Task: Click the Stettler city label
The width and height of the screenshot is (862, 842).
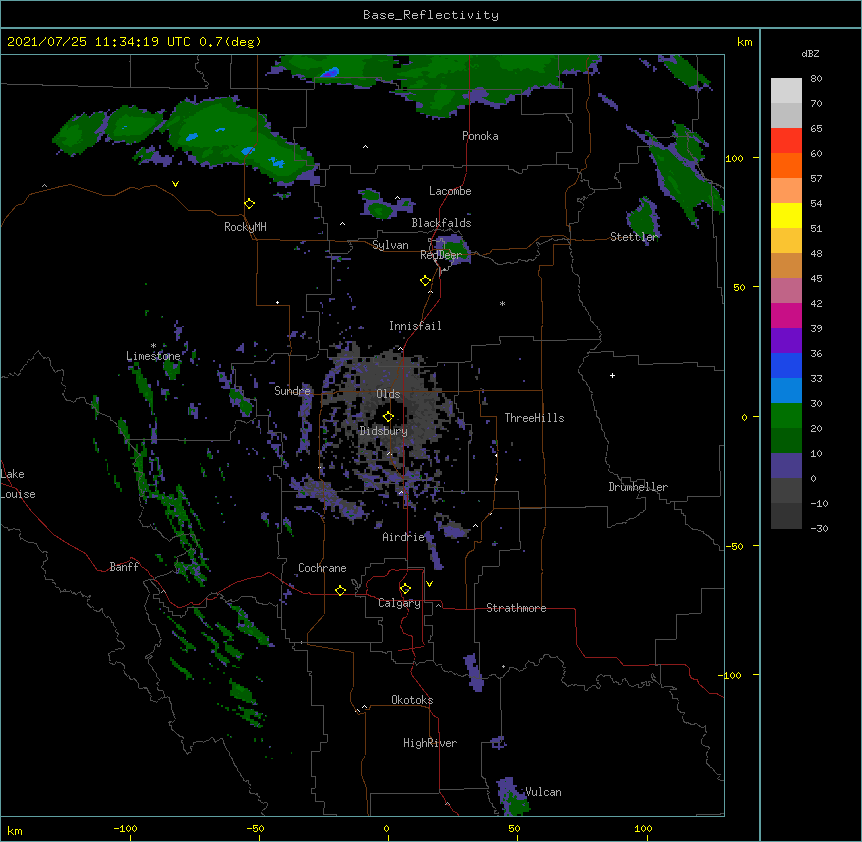Action: pyautogui.click(x=634, y=237)
